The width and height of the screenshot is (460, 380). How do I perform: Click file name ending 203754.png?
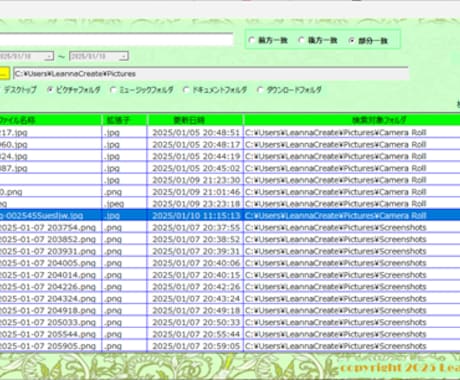48,228
